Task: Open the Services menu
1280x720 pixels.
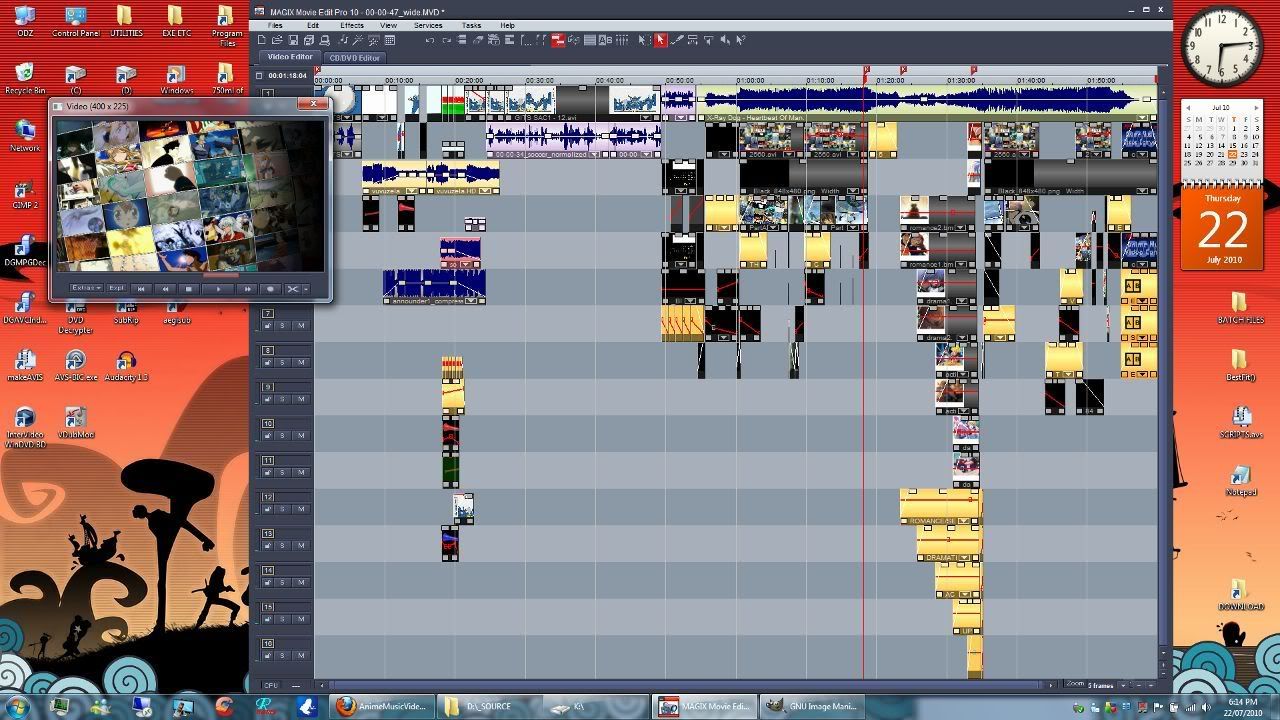Action: [x=428, y=25]
